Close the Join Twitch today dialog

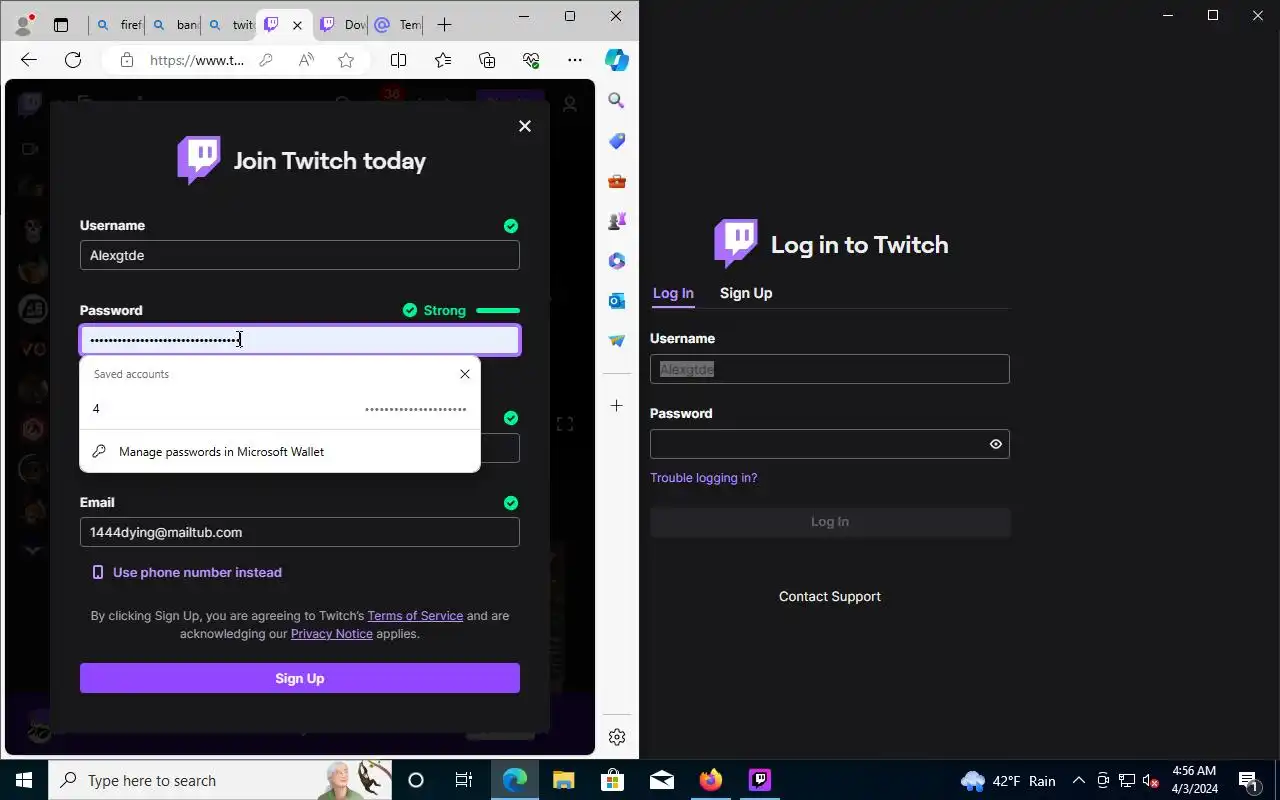525,126
